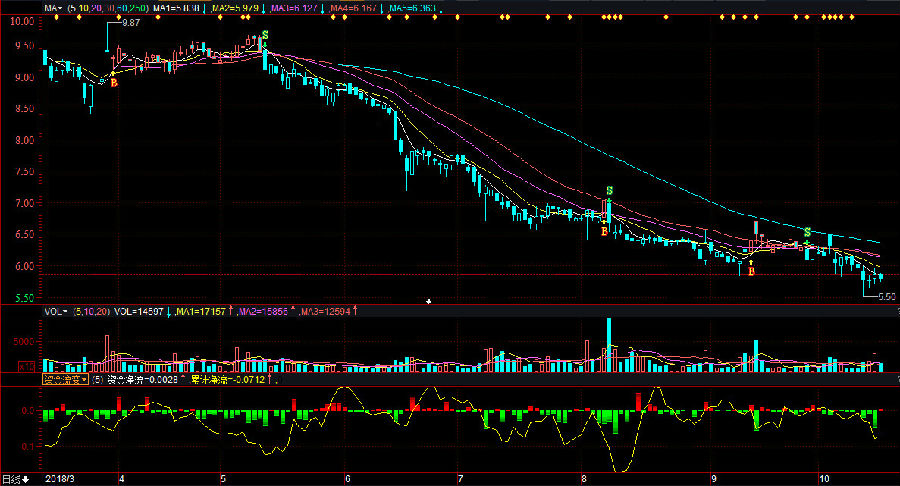Open the MA indicator dropdown at top-left
The image size is (900, 486).
point(54,8)
